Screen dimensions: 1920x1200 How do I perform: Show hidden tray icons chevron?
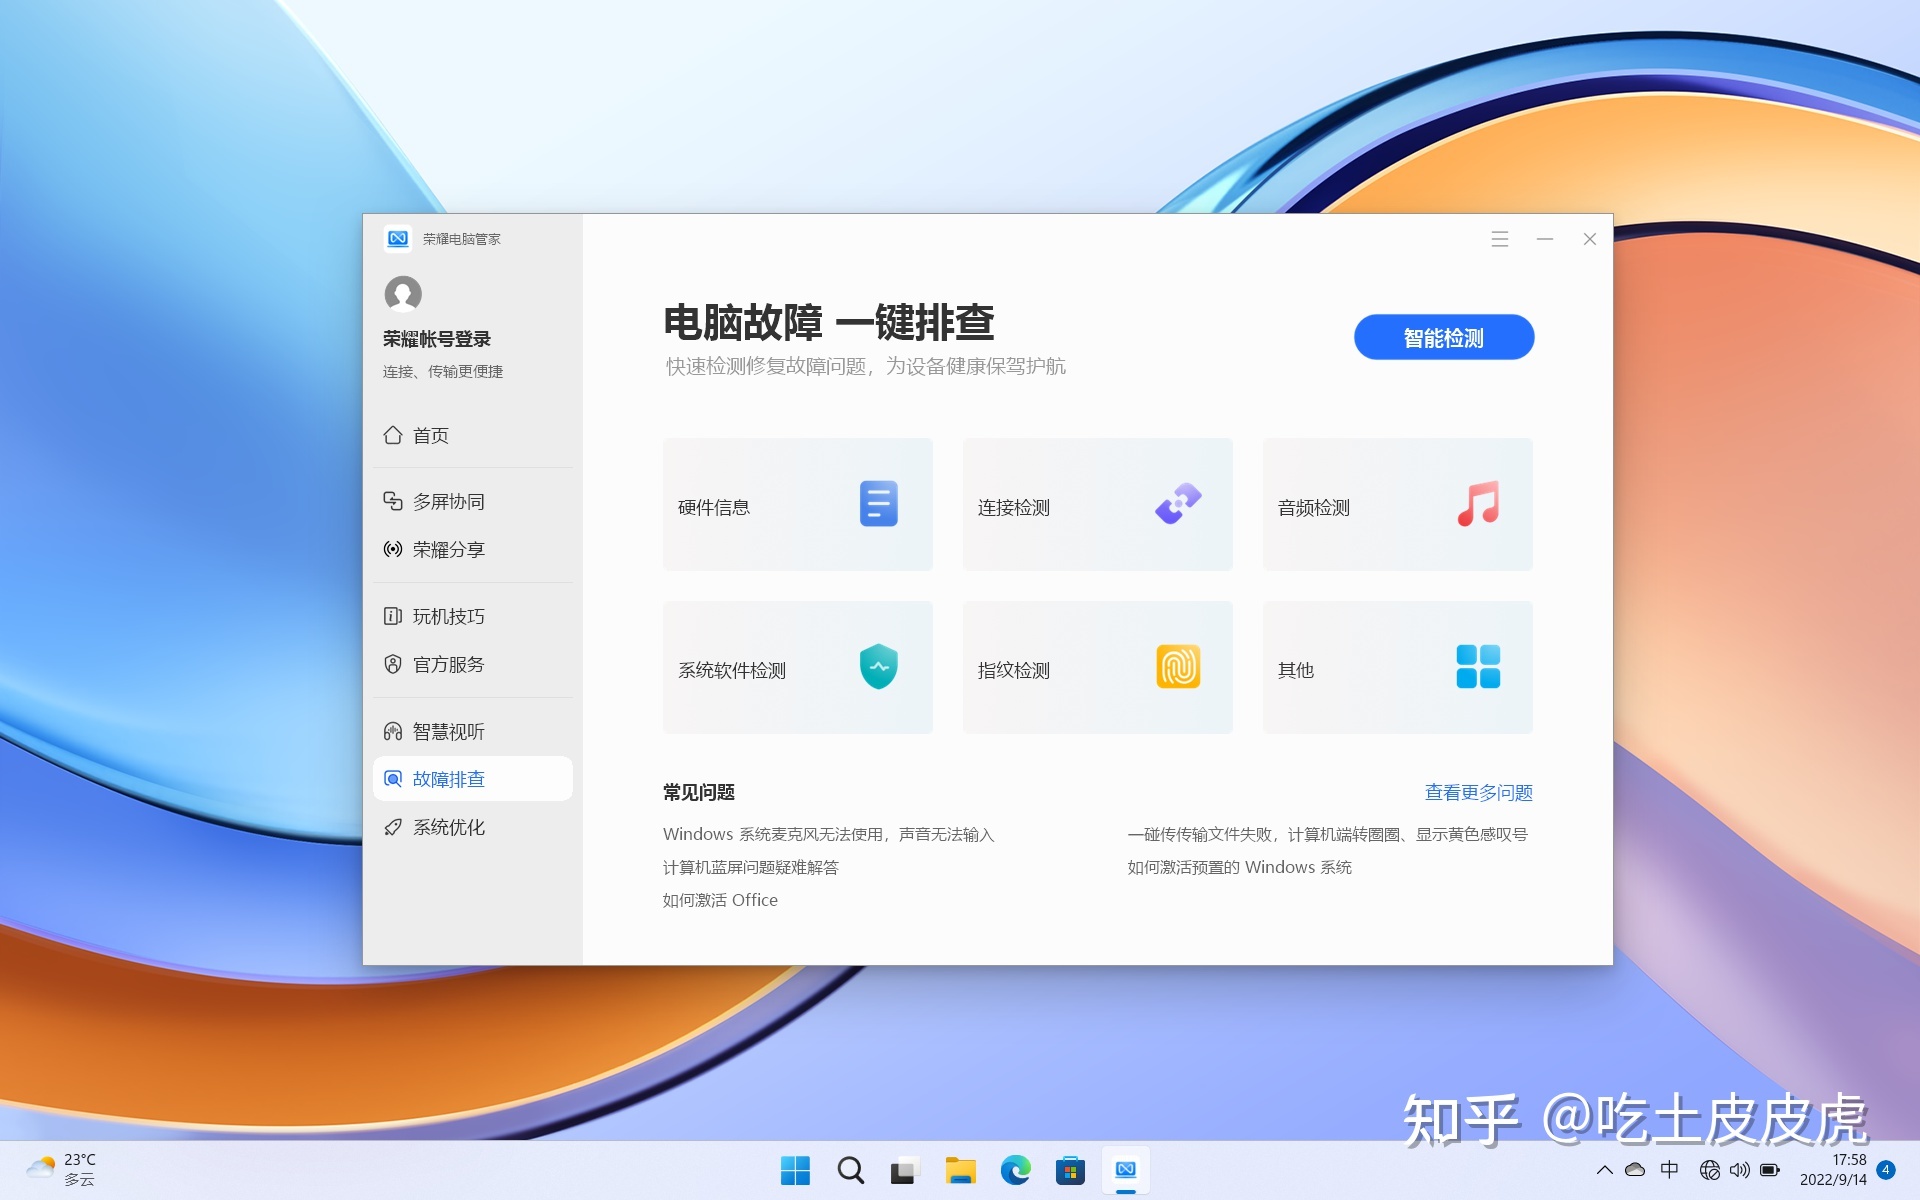1604,1170
